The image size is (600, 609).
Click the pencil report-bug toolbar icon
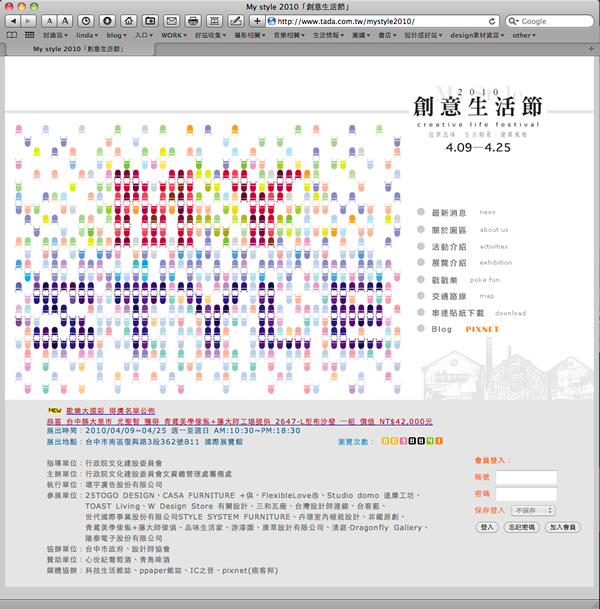(x=235, y=21)
